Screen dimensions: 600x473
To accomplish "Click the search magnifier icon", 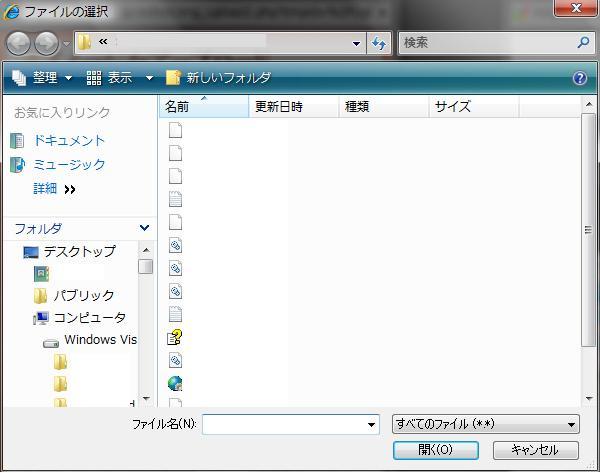I will [x=584, y=43].
